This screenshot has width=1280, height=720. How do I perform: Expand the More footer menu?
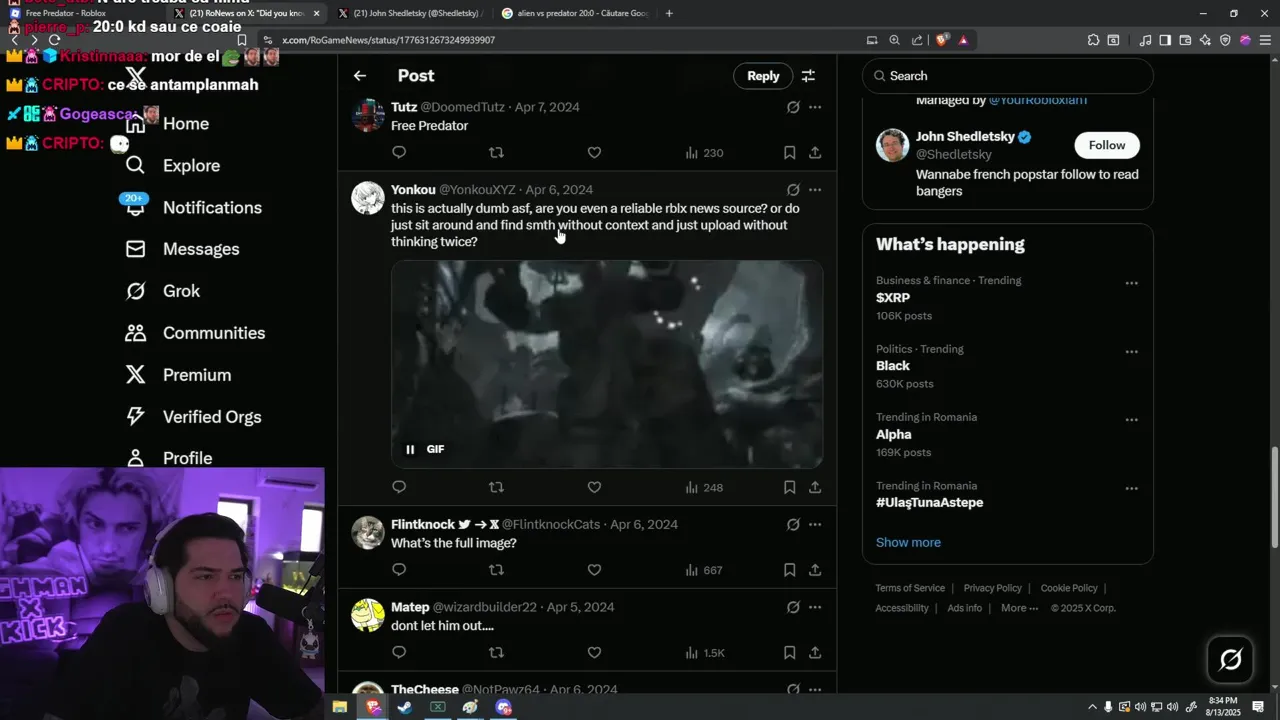pyautogui.click(x=1019, y=608)
